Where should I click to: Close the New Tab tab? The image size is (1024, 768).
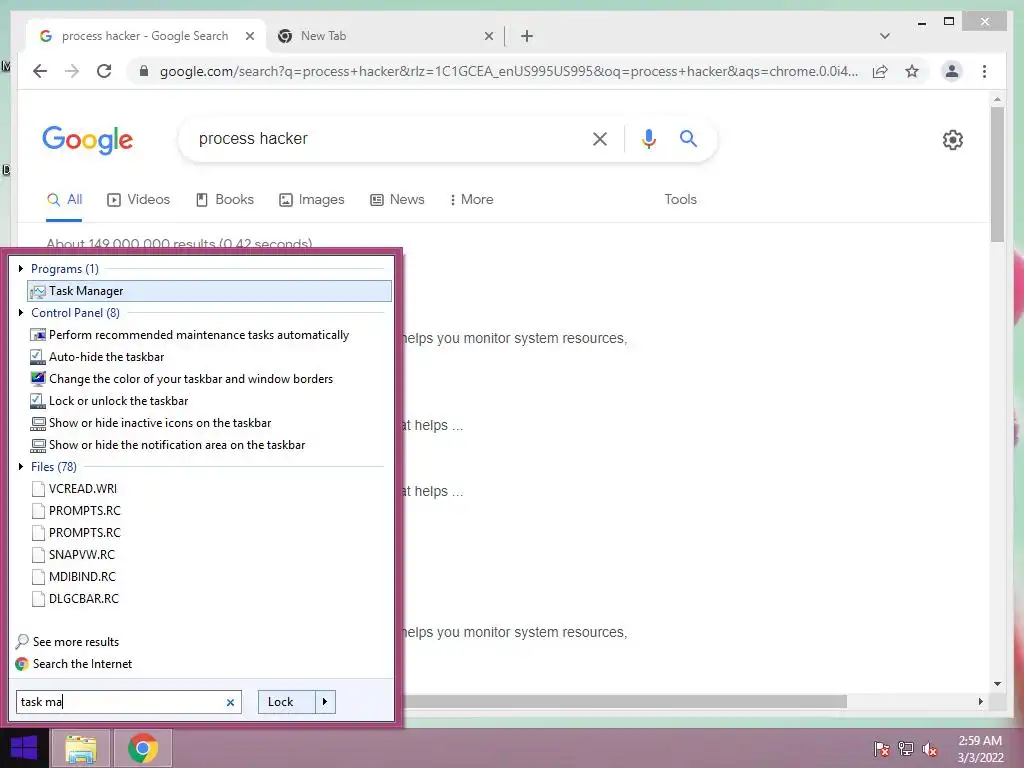pyautogui.click(x=488, y=36)
